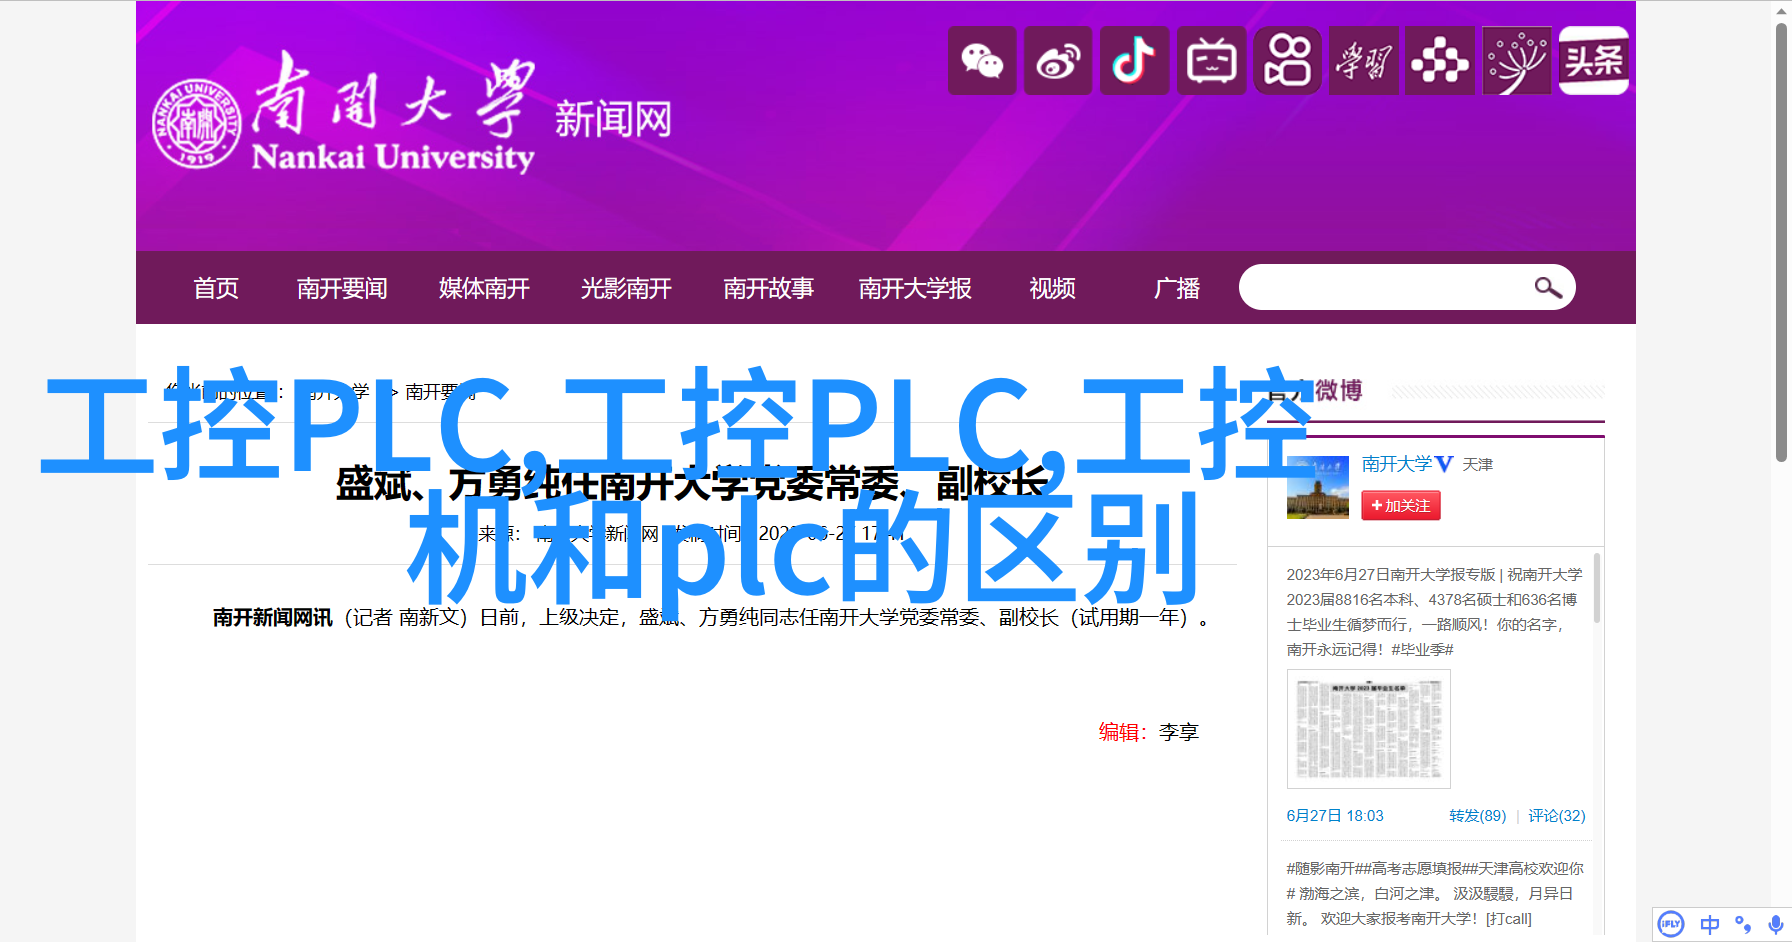Screen dimensions: 1792x942
Task: Open the 广播 menu item
Action: pyautogui.click(x=1177, y=289)
